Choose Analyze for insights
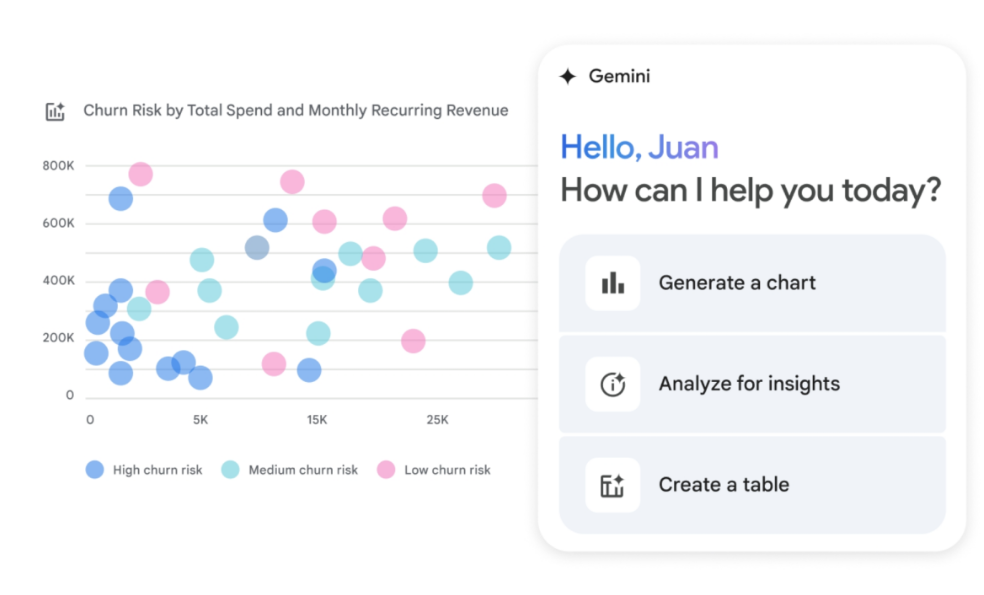Image resolution: width=984 pixels, height=595 pixels. click(x=752, y=384)
